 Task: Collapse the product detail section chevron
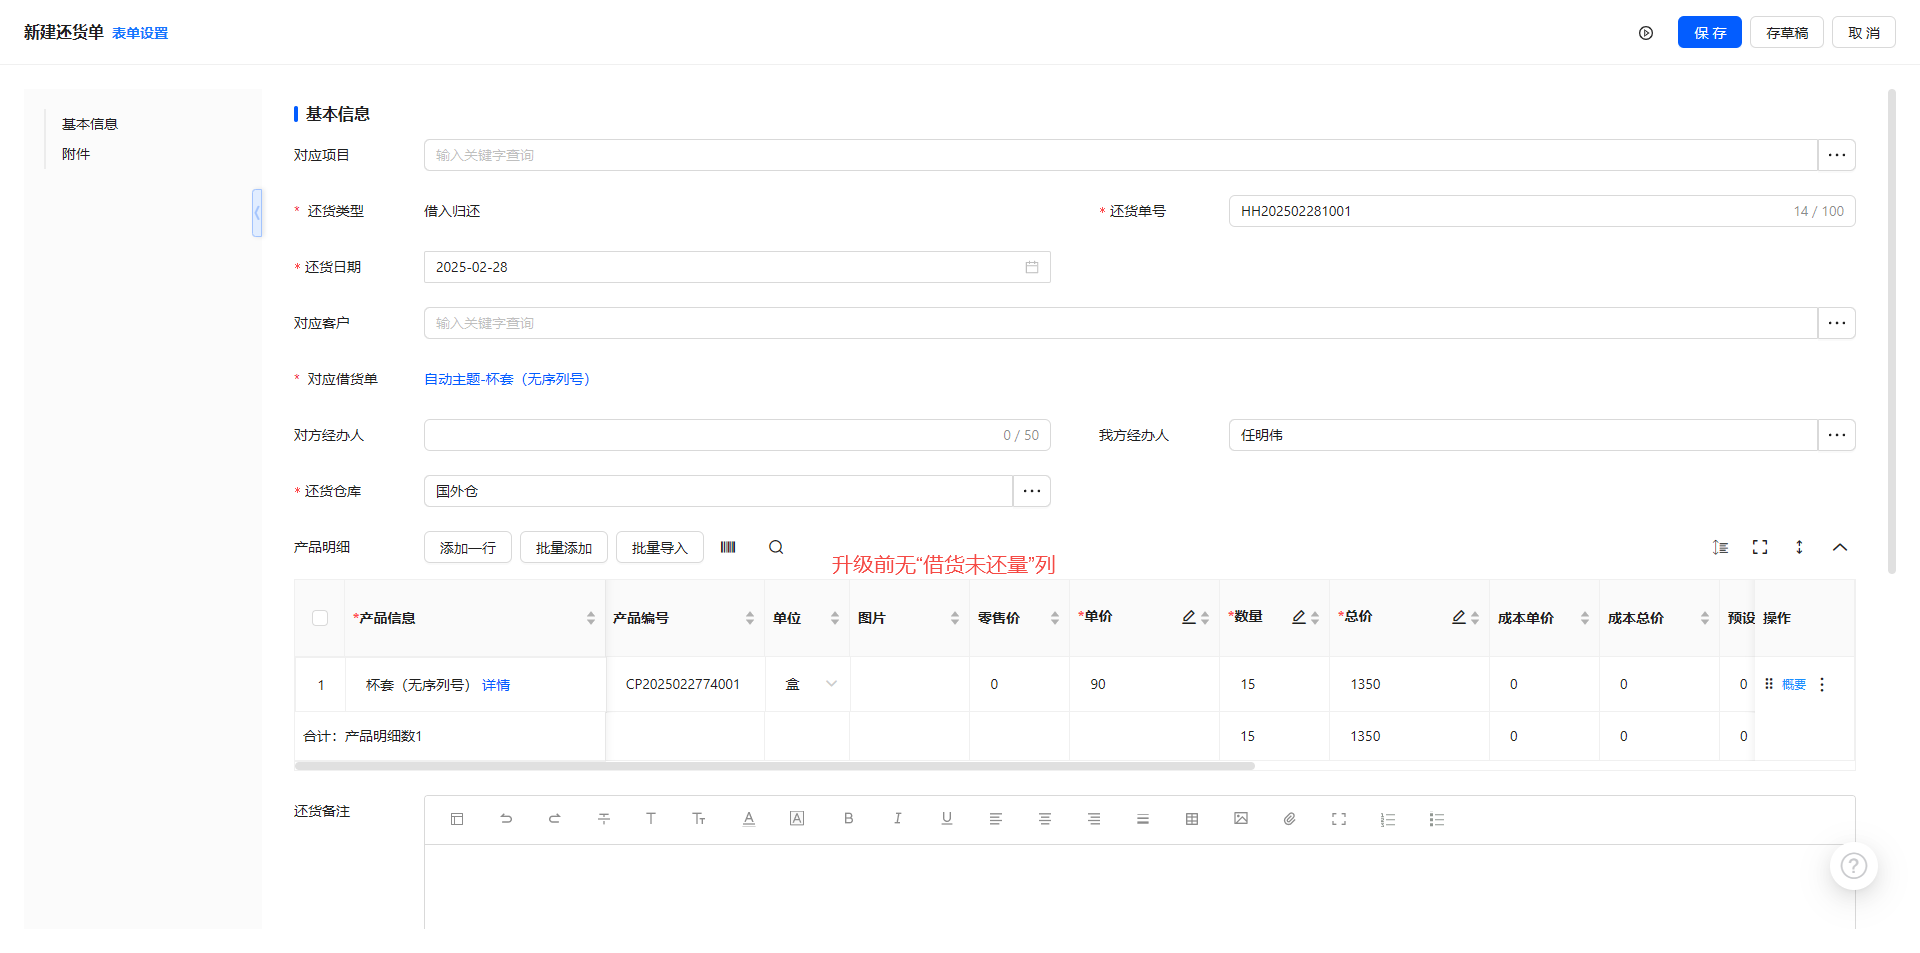1839,547
